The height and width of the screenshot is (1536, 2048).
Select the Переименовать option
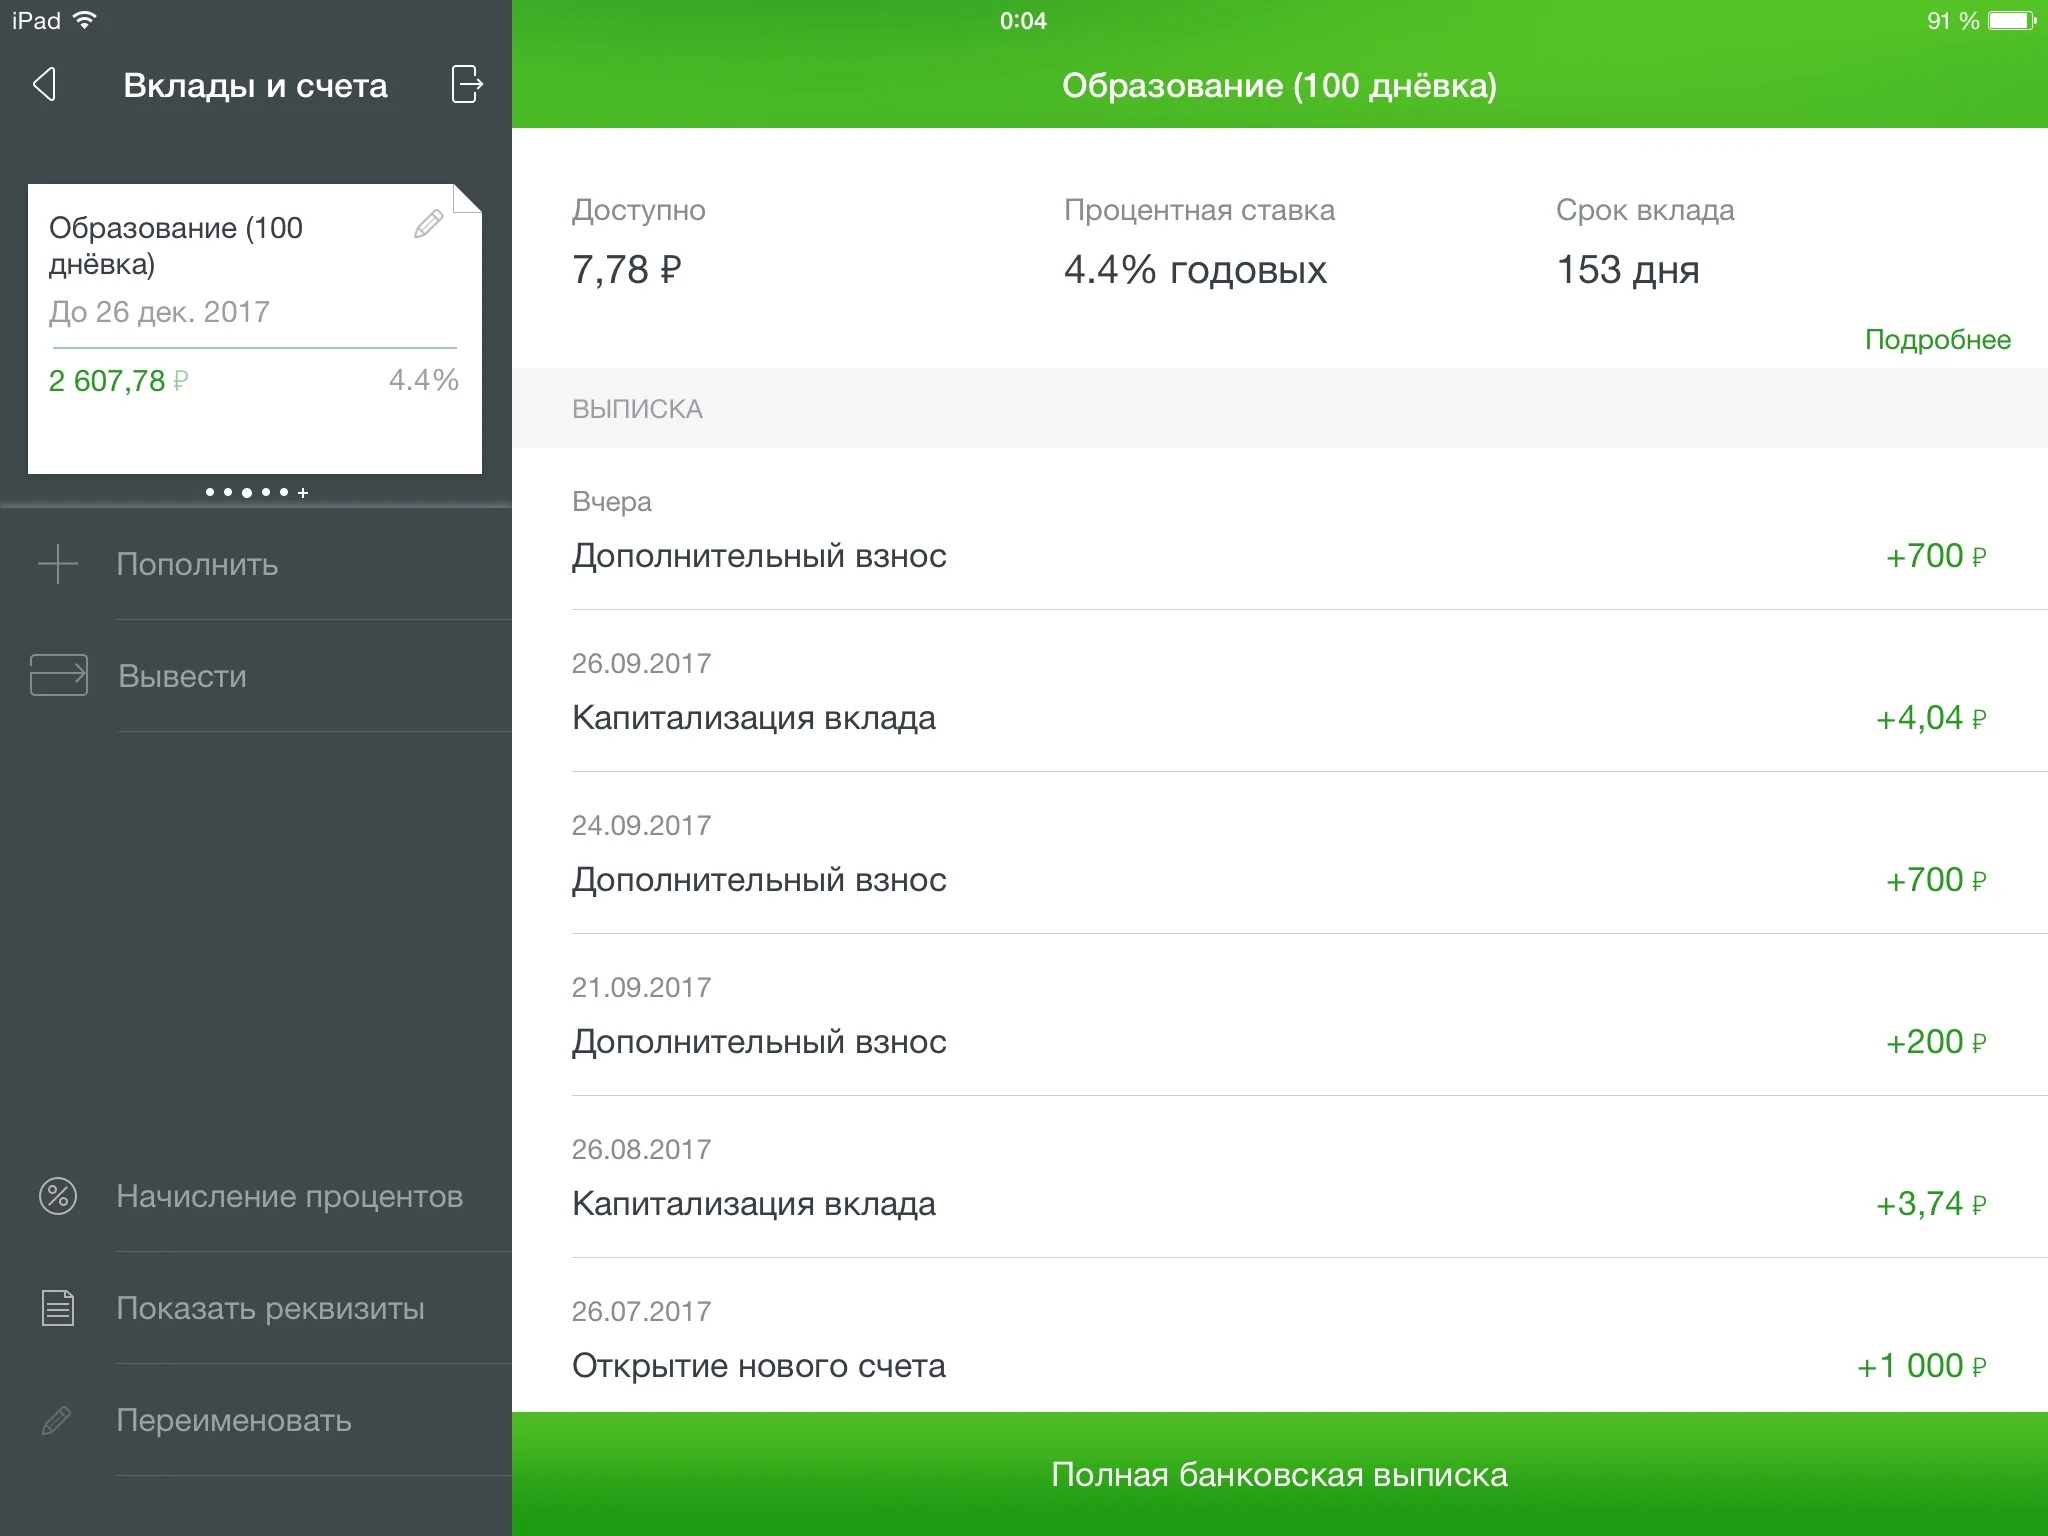click(x=234, y=1420)
